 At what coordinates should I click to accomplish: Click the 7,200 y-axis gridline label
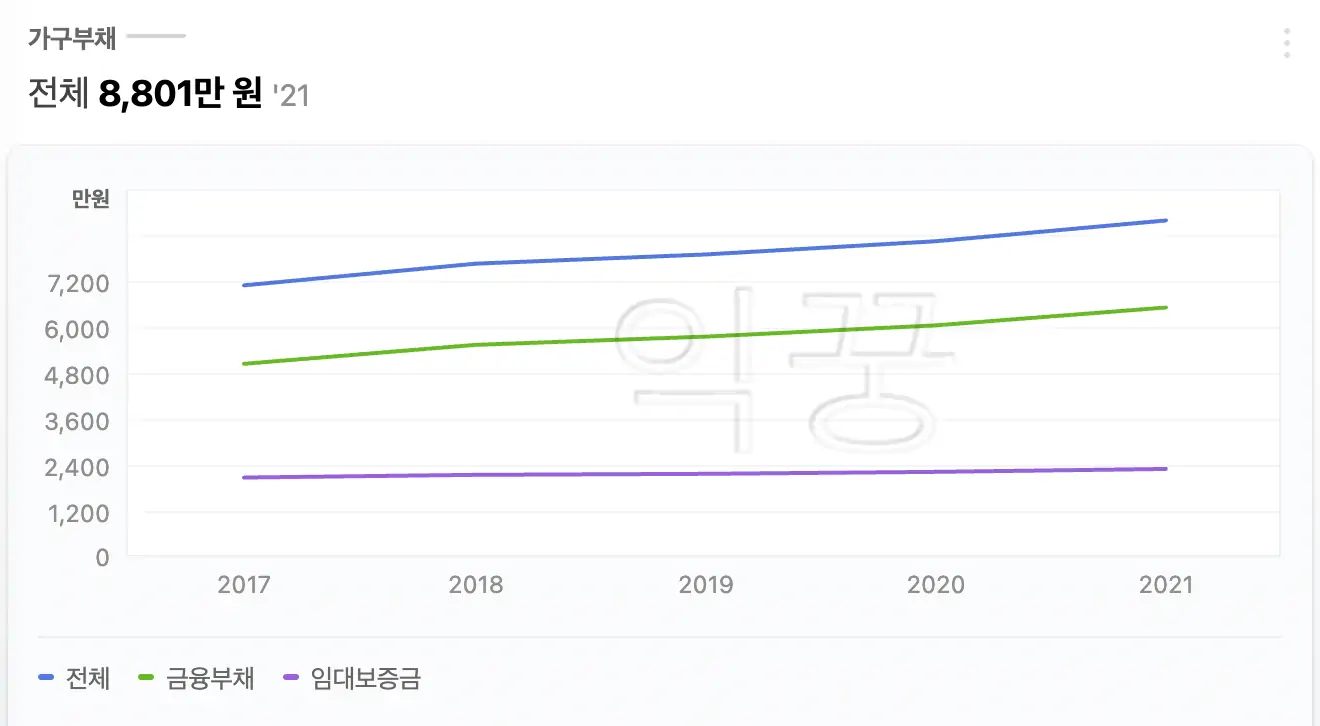tap(76, 285)
